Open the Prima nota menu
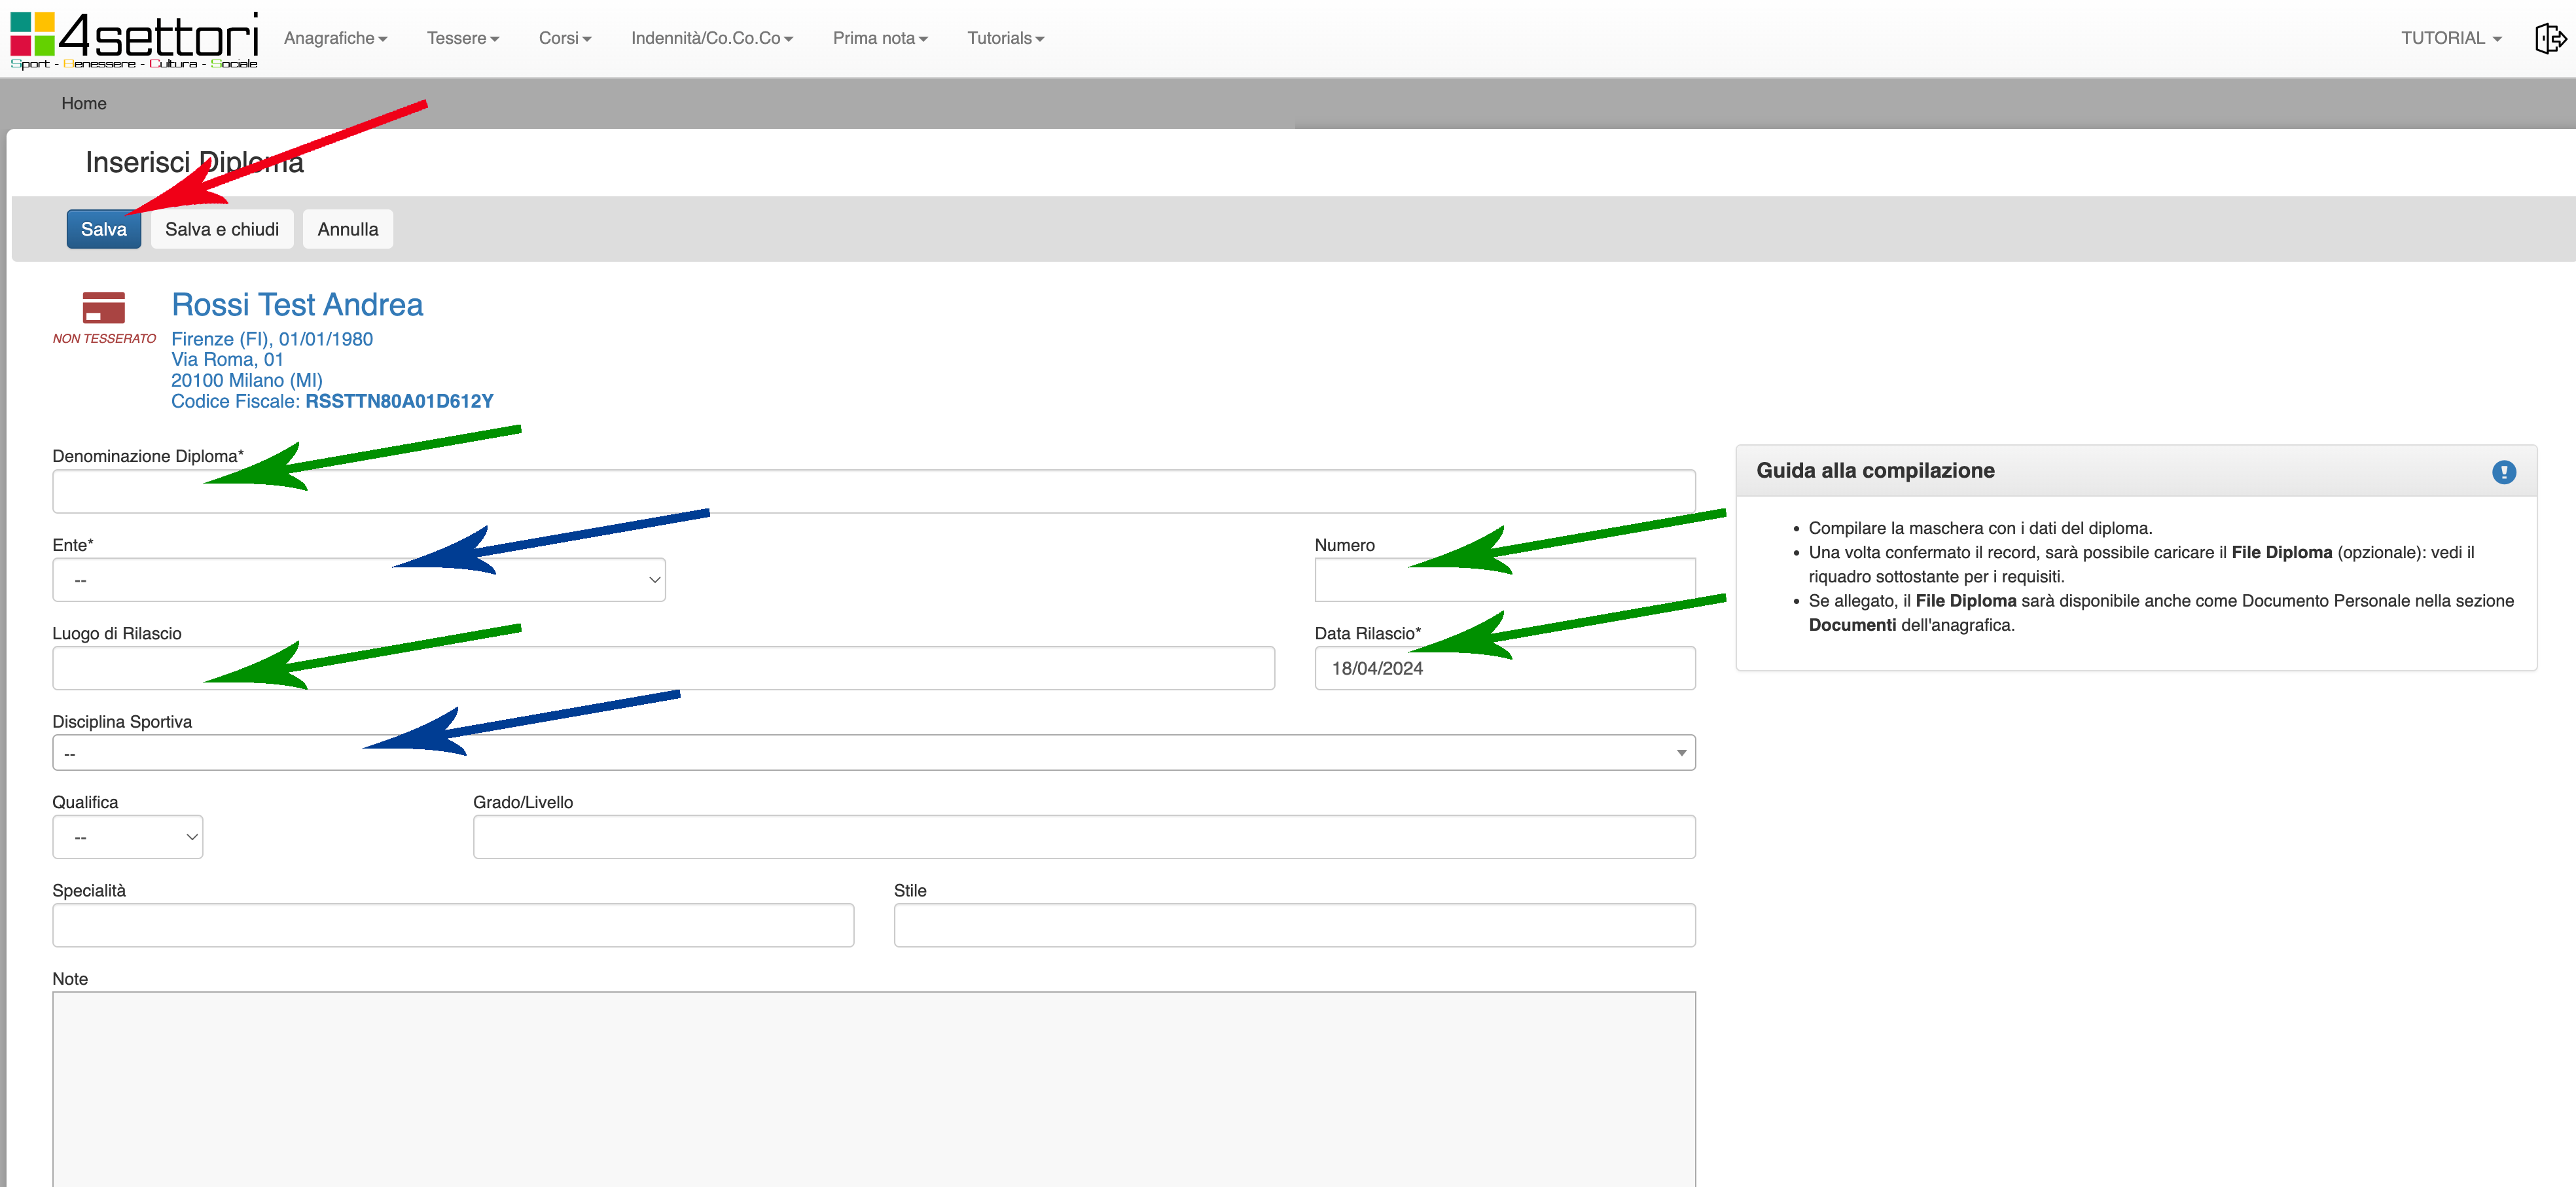 pyautogui.click(x=880, y=38)
